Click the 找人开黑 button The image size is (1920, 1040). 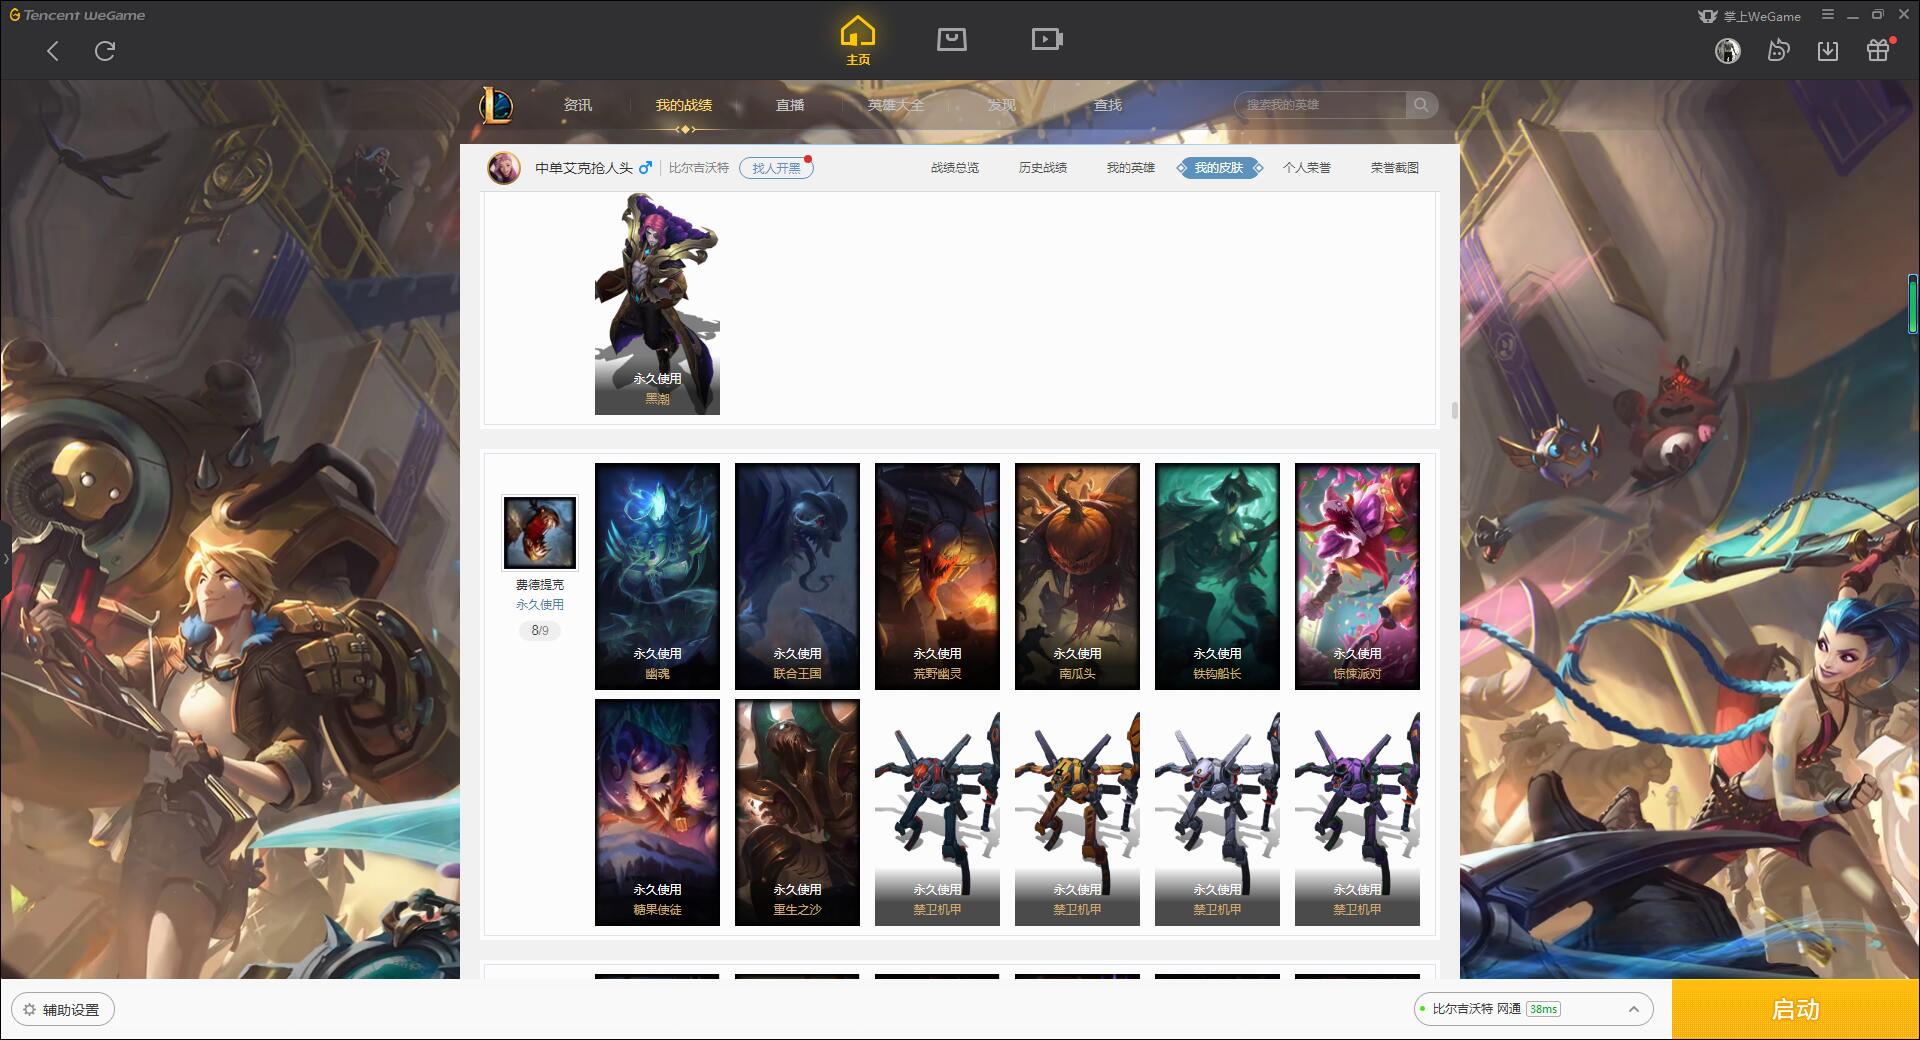pyautogui.click(x=776, y=168)
